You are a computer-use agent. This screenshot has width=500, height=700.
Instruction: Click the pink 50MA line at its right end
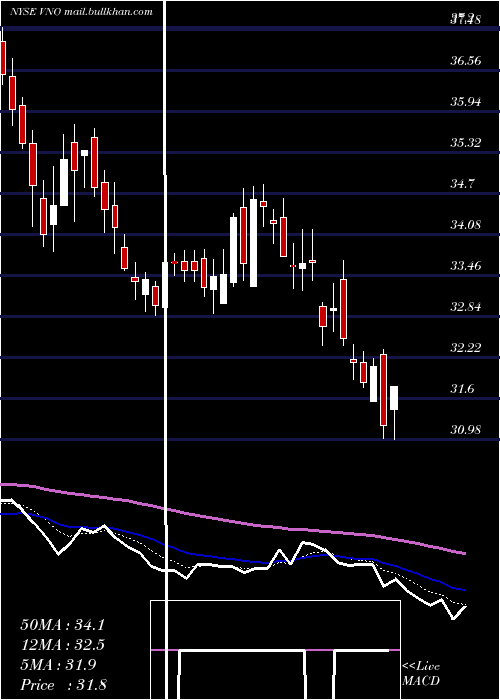tap(463, 553)
